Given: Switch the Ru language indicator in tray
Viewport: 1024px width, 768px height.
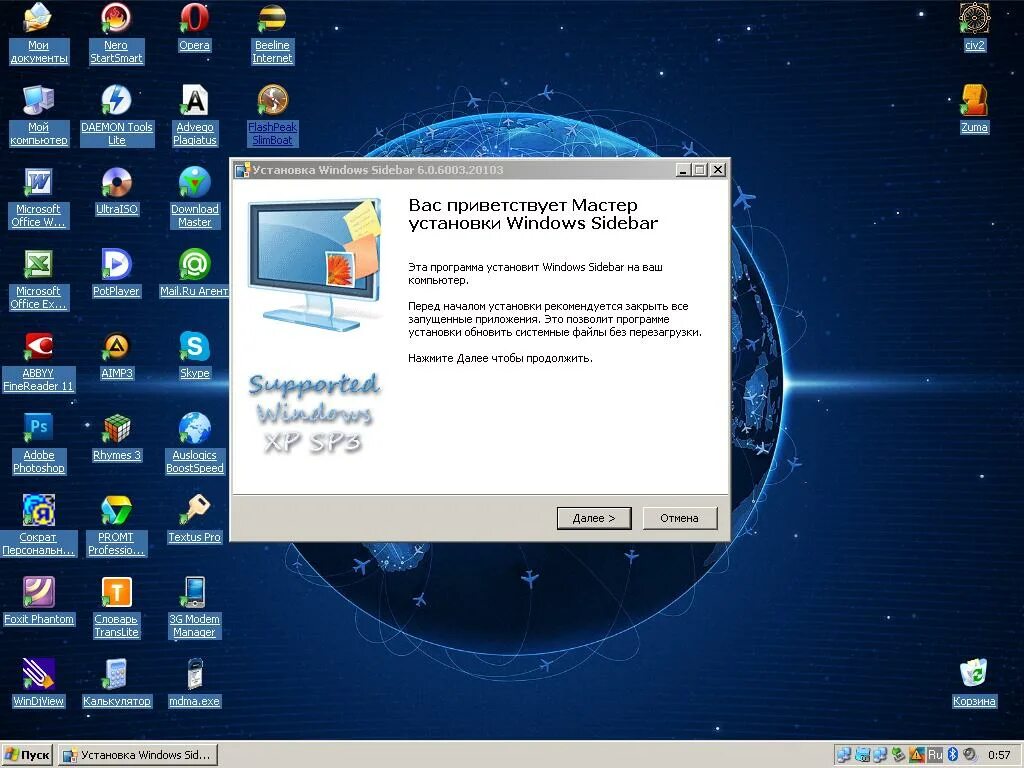Looking at the screenshot, I should [x=935, y=755].
